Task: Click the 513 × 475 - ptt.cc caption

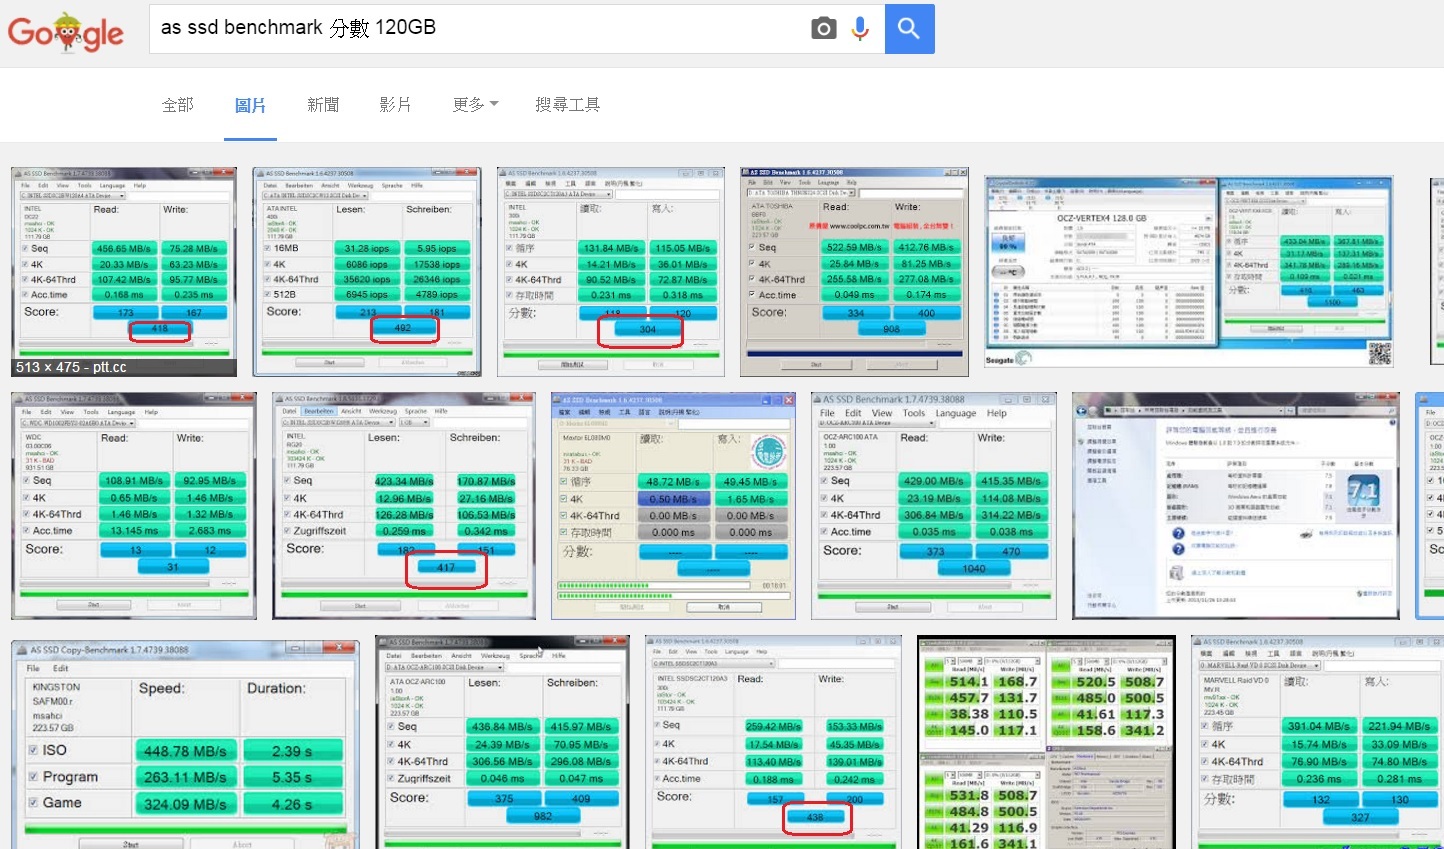Action: point(72,367)
